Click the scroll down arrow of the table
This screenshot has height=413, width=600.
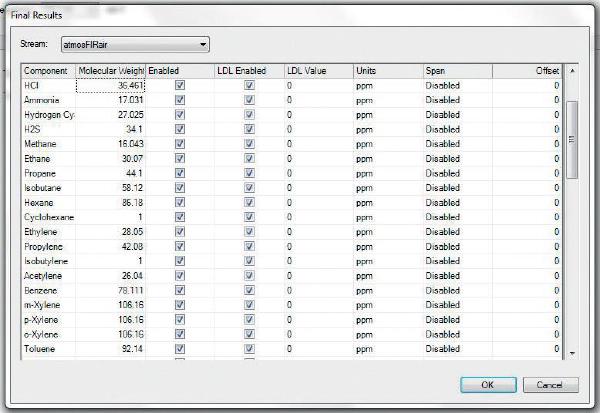pyautogui.click(x=572, y=353)
